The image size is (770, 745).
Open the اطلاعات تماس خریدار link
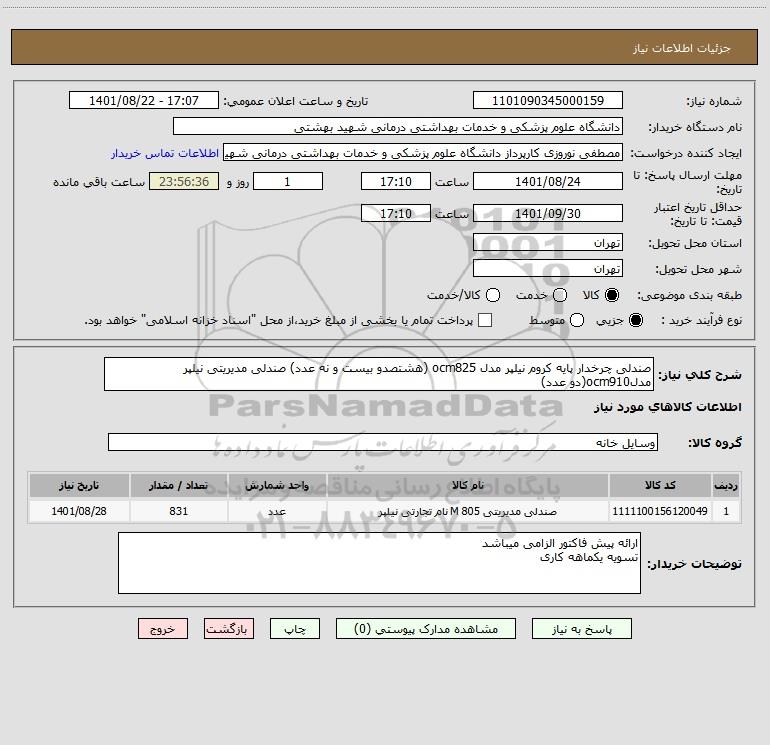click(165, 153)
